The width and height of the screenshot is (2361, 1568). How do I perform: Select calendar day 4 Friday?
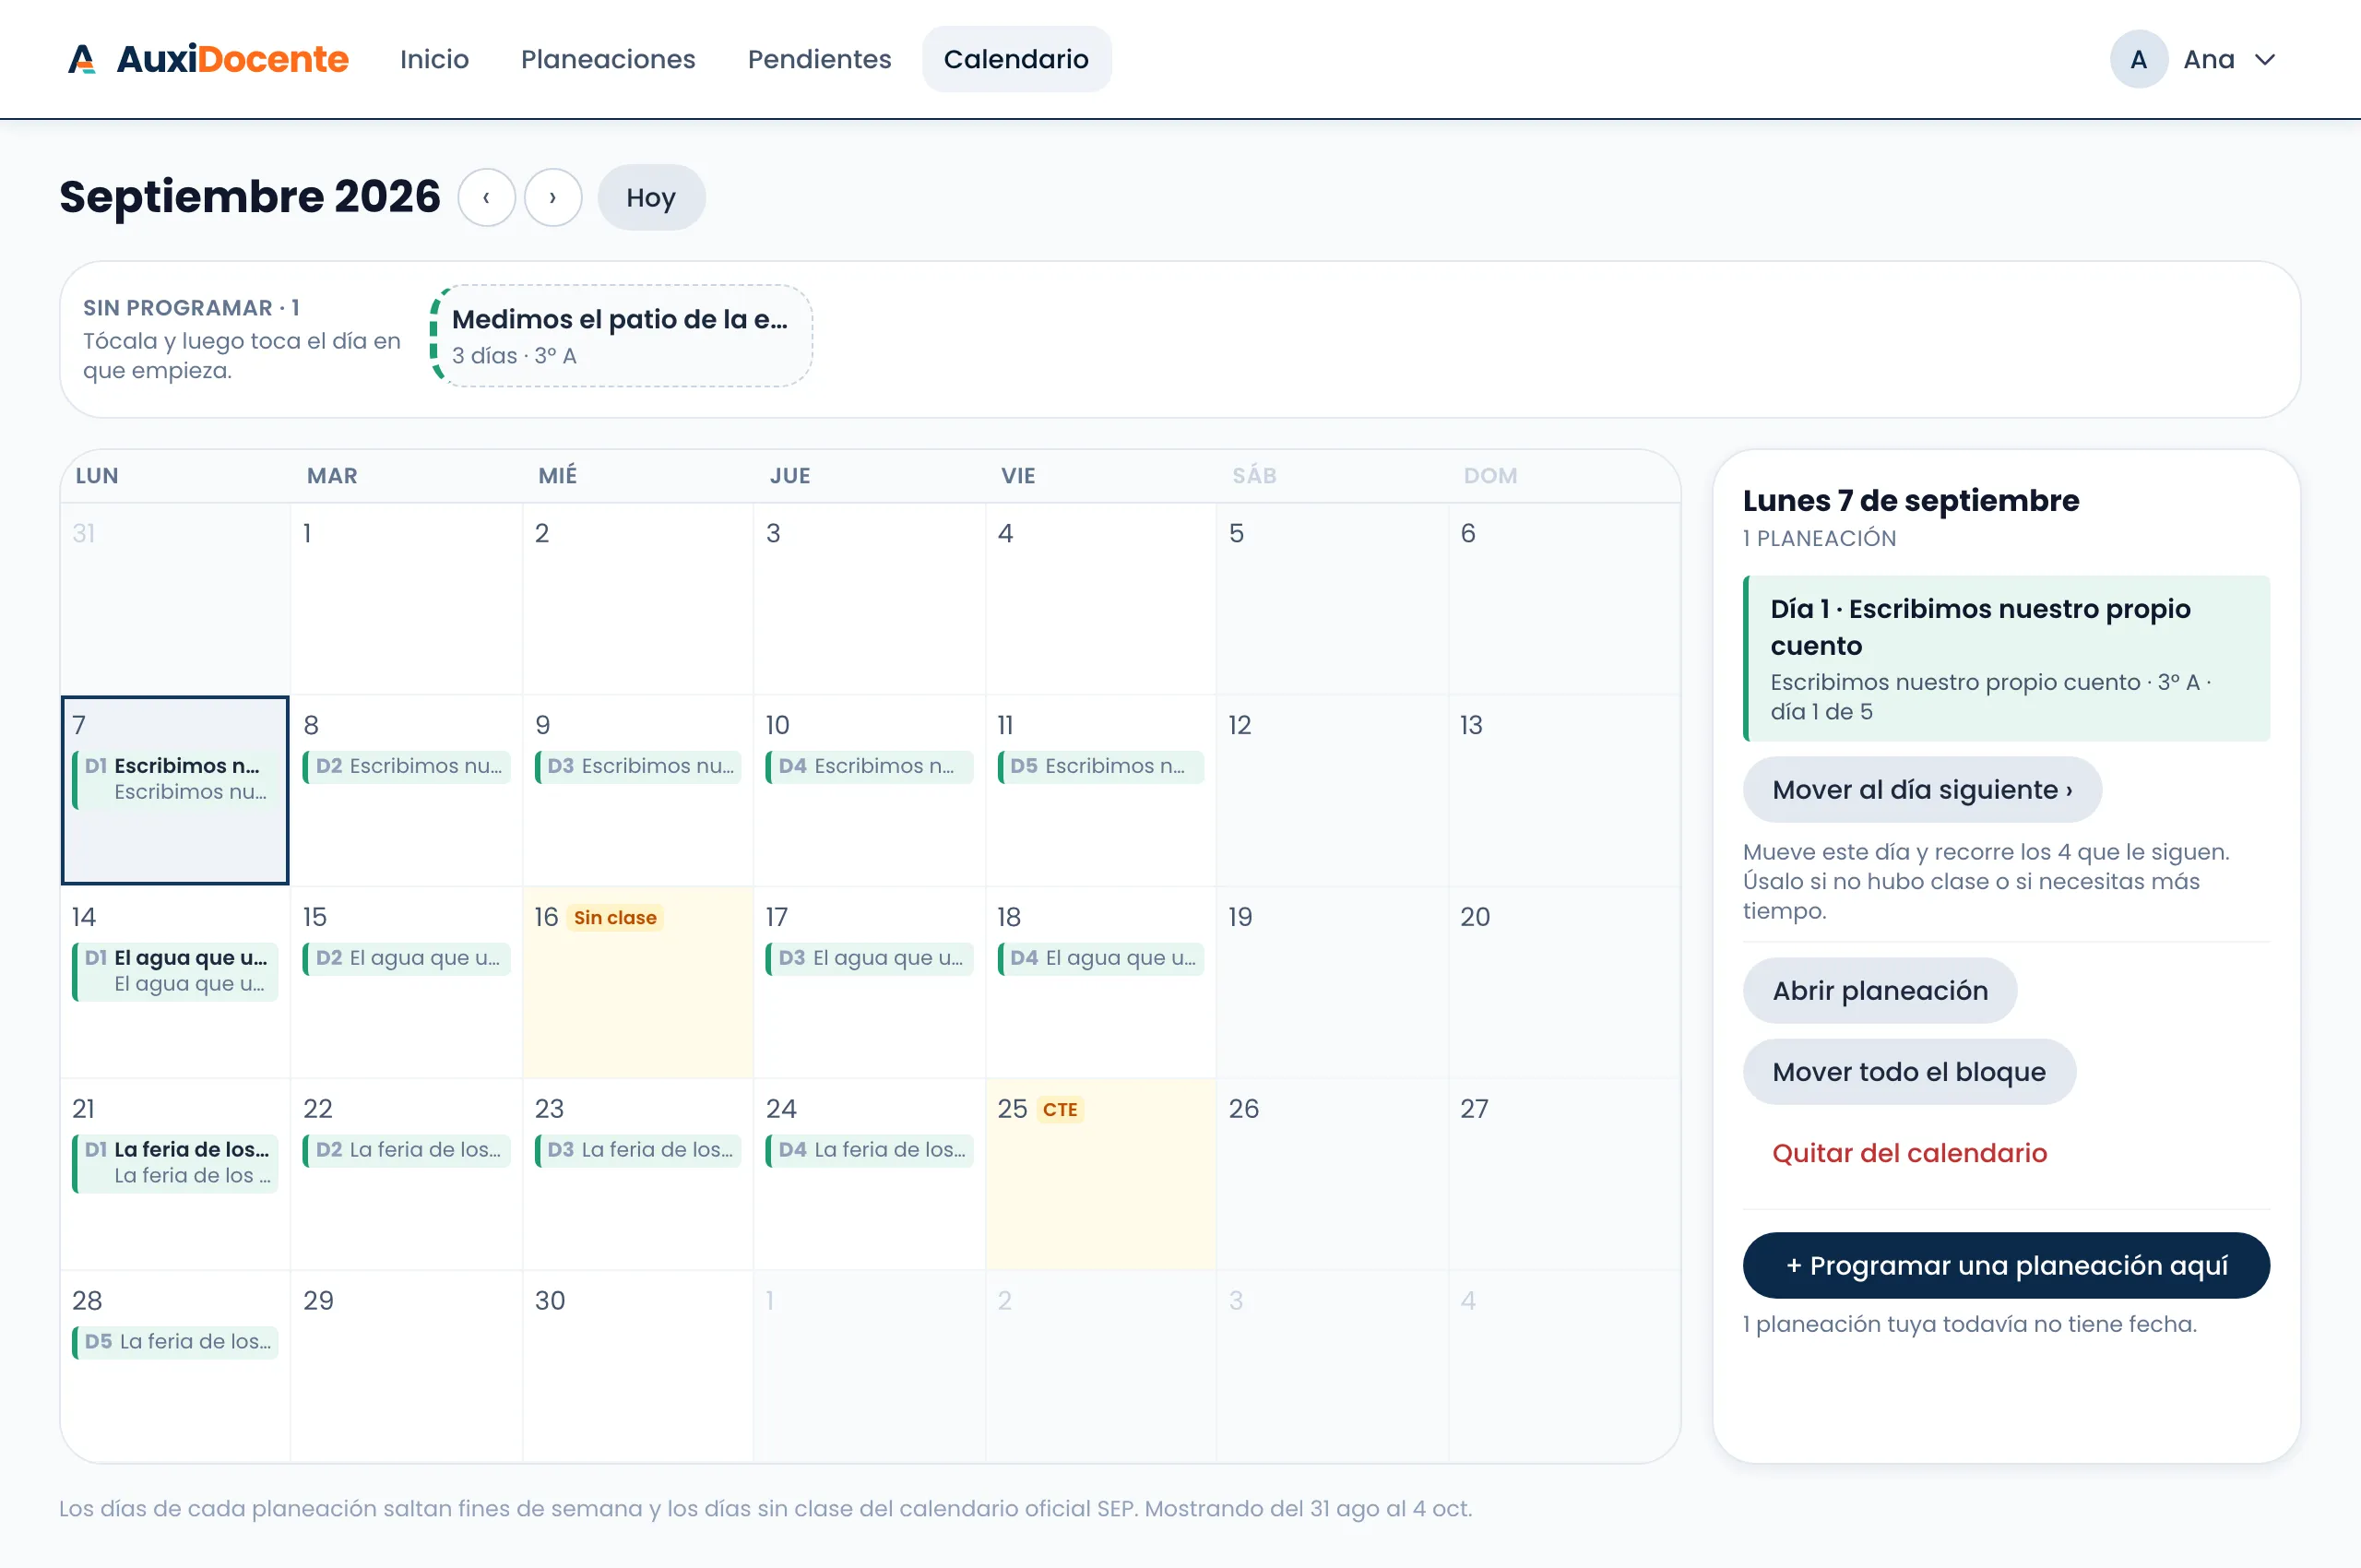click(x=1101, y=599)
